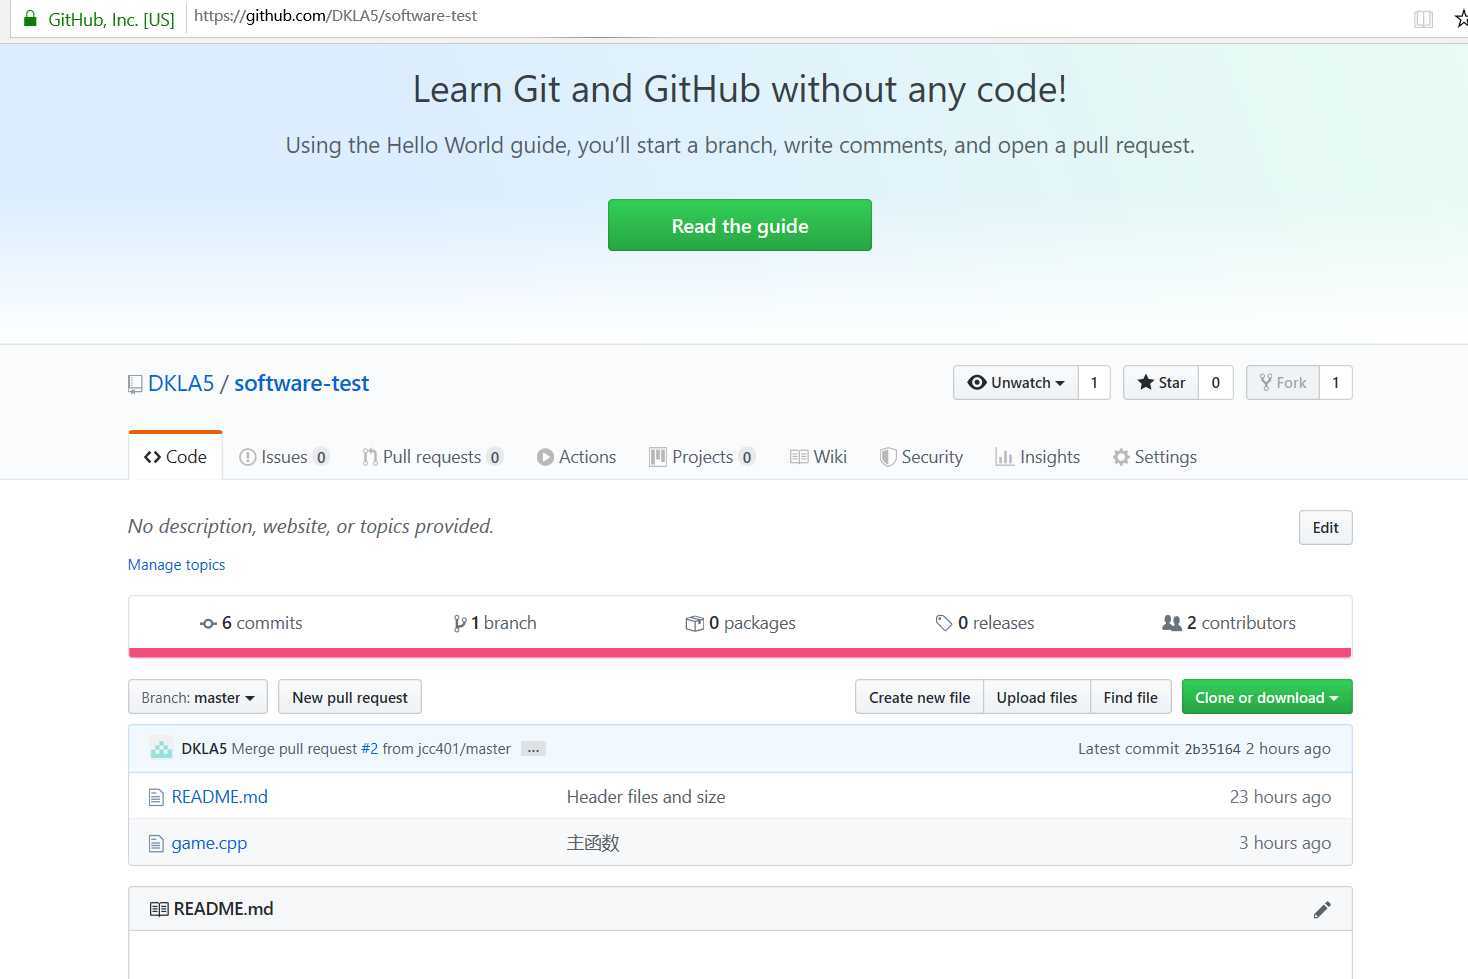Click the book icon in the README.md header
1468x979 pixels.
(159, 909)
